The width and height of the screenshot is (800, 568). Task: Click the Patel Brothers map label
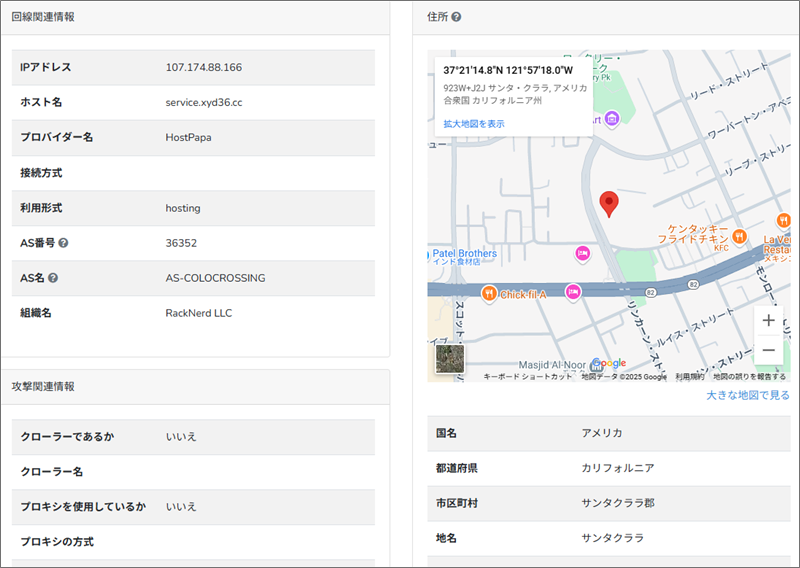(464, 256)
